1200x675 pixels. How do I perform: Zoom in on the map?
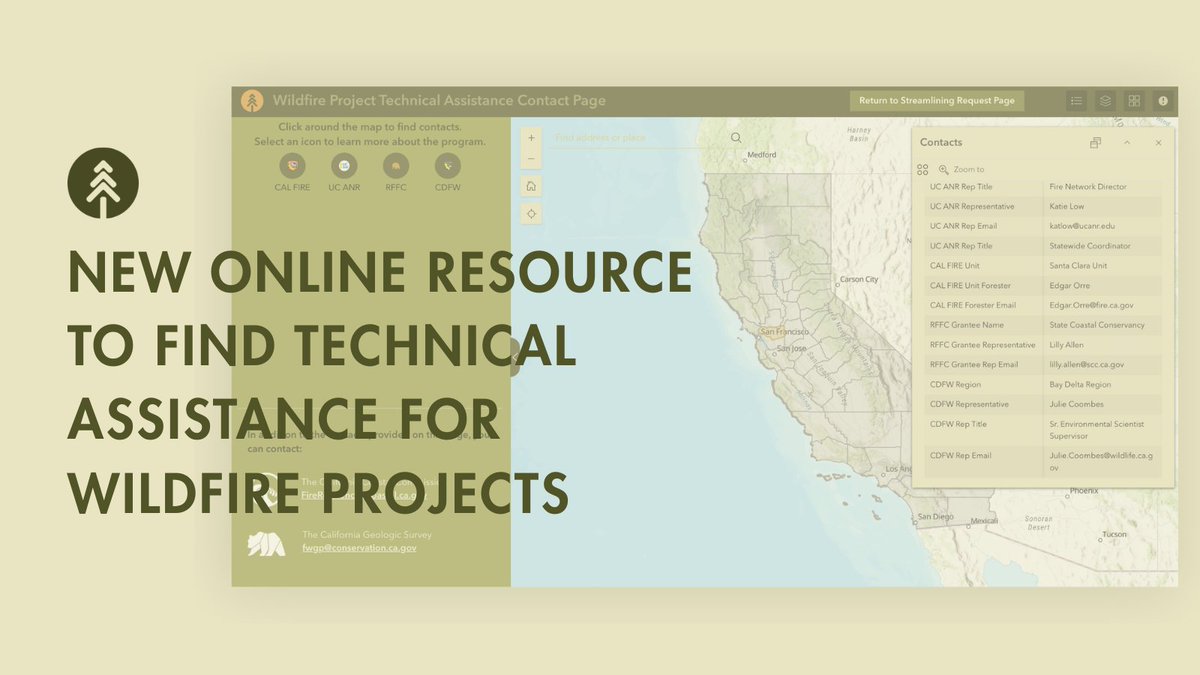(531, 137)
